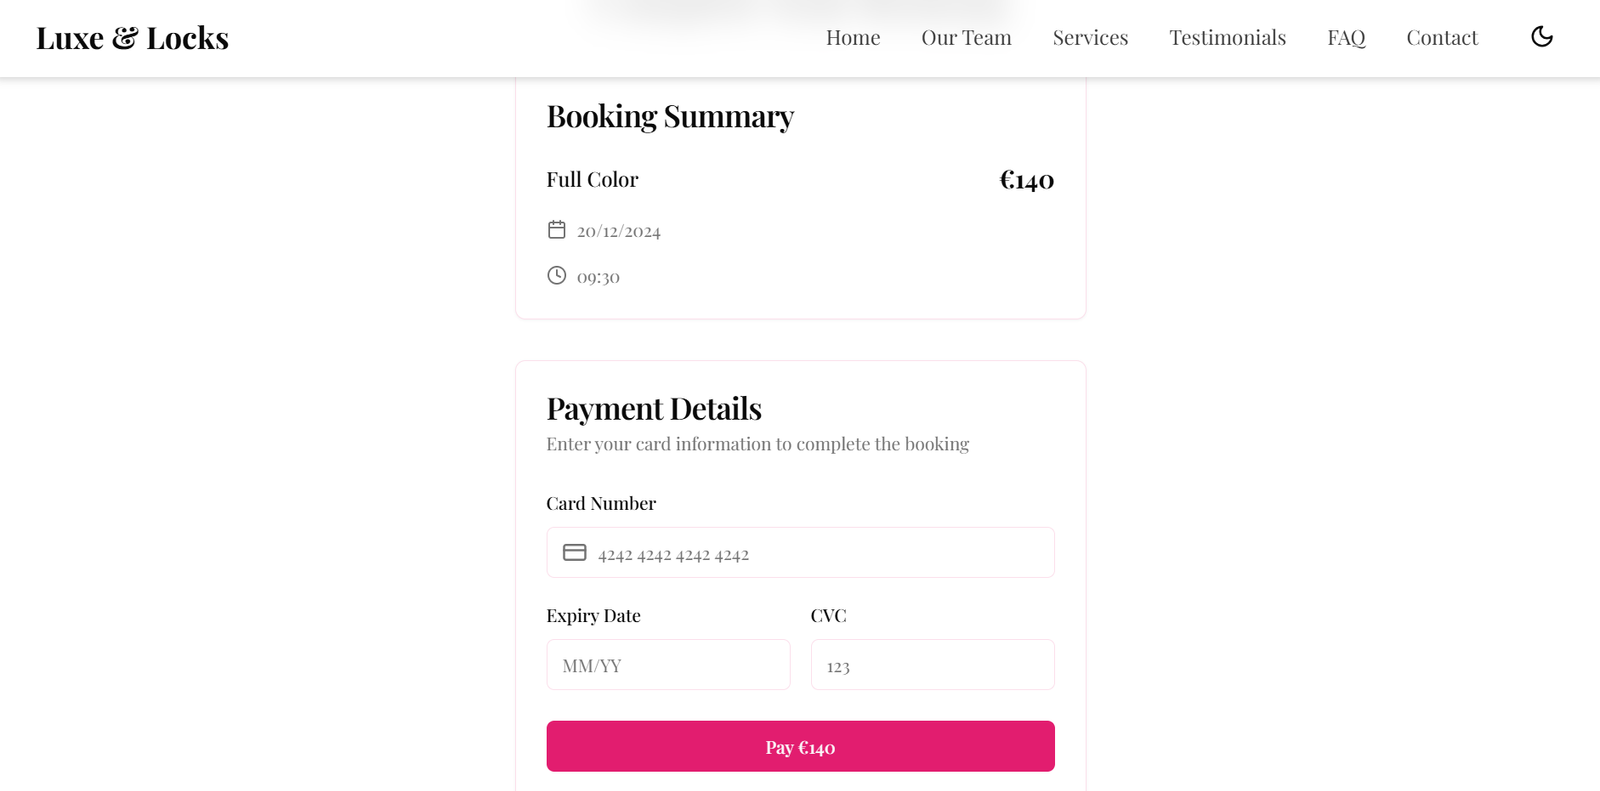Image resolution: width=1600 pixels, height=791 pixels.
Task: Focus the CVC input field
Action: pyautogui.click(x=932, y=665)
